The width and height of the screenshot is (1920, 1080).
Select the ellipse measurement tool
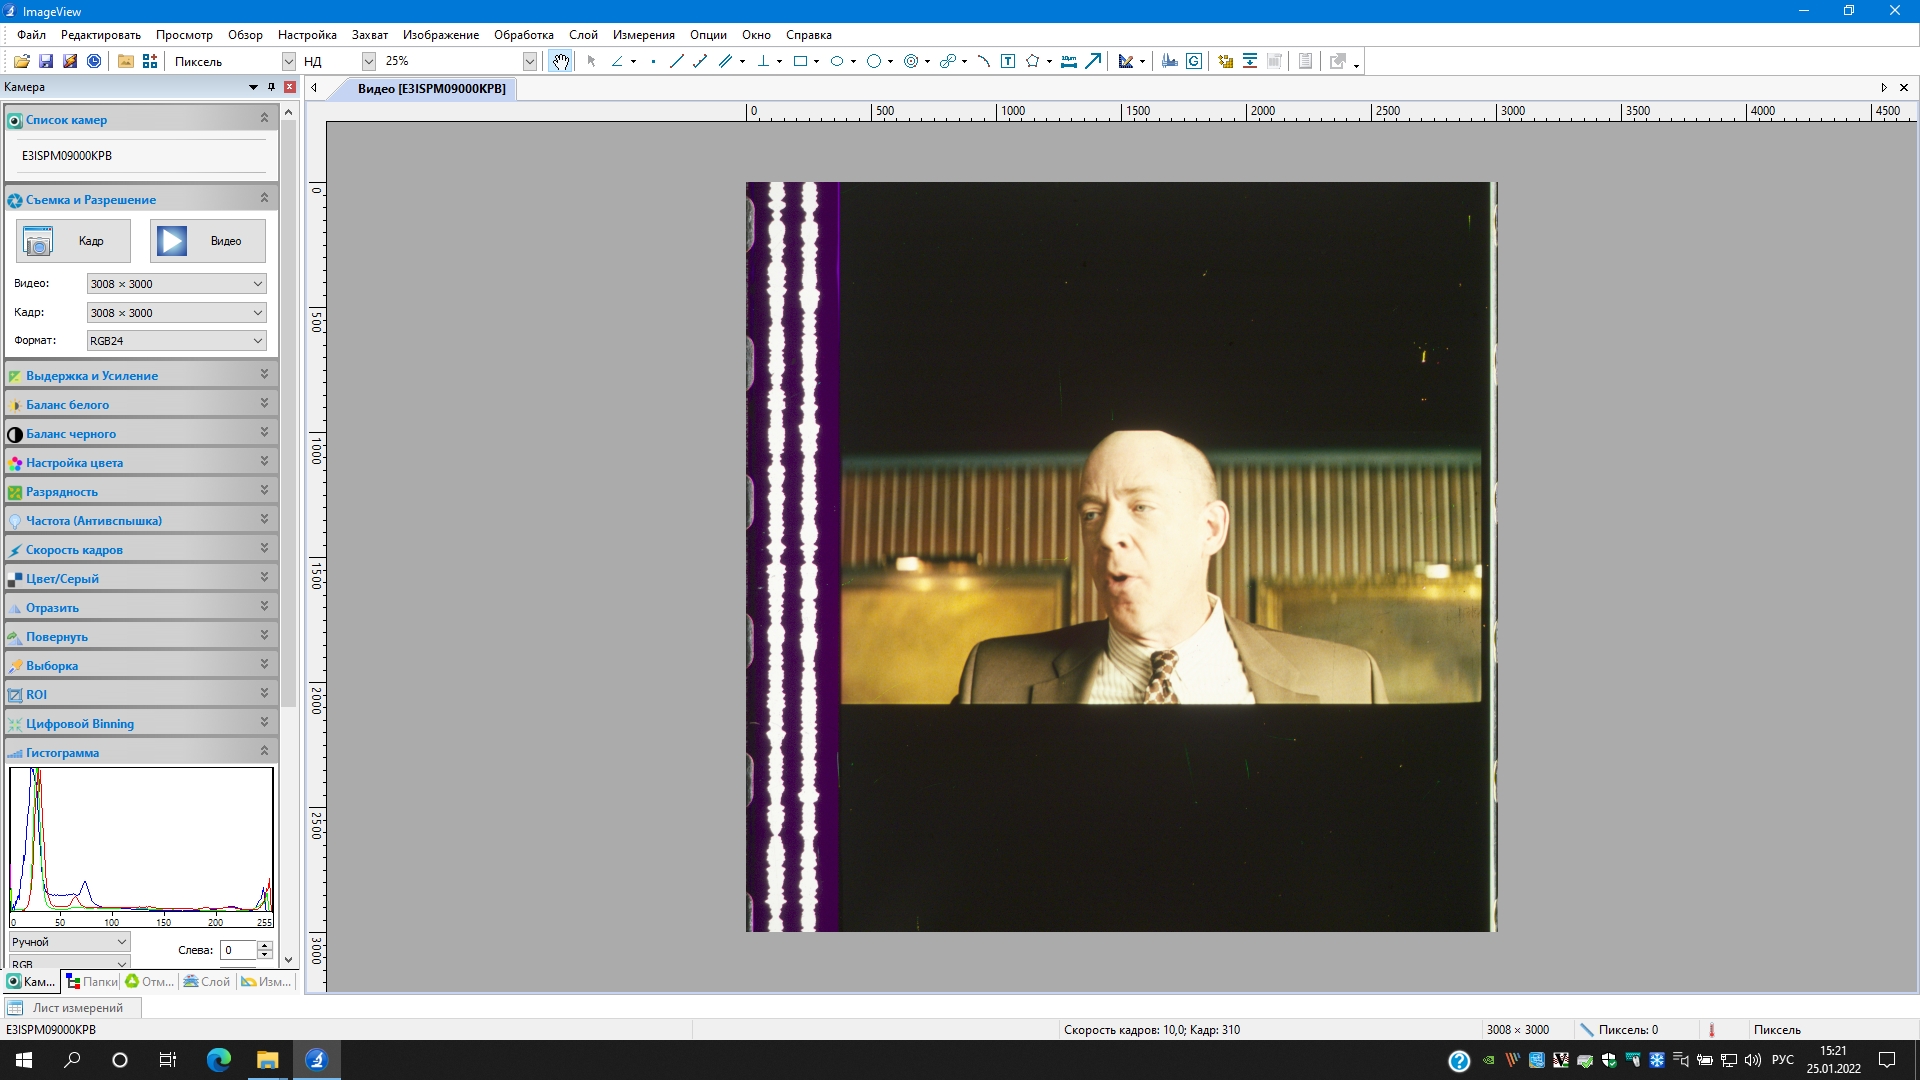[837, 62]
